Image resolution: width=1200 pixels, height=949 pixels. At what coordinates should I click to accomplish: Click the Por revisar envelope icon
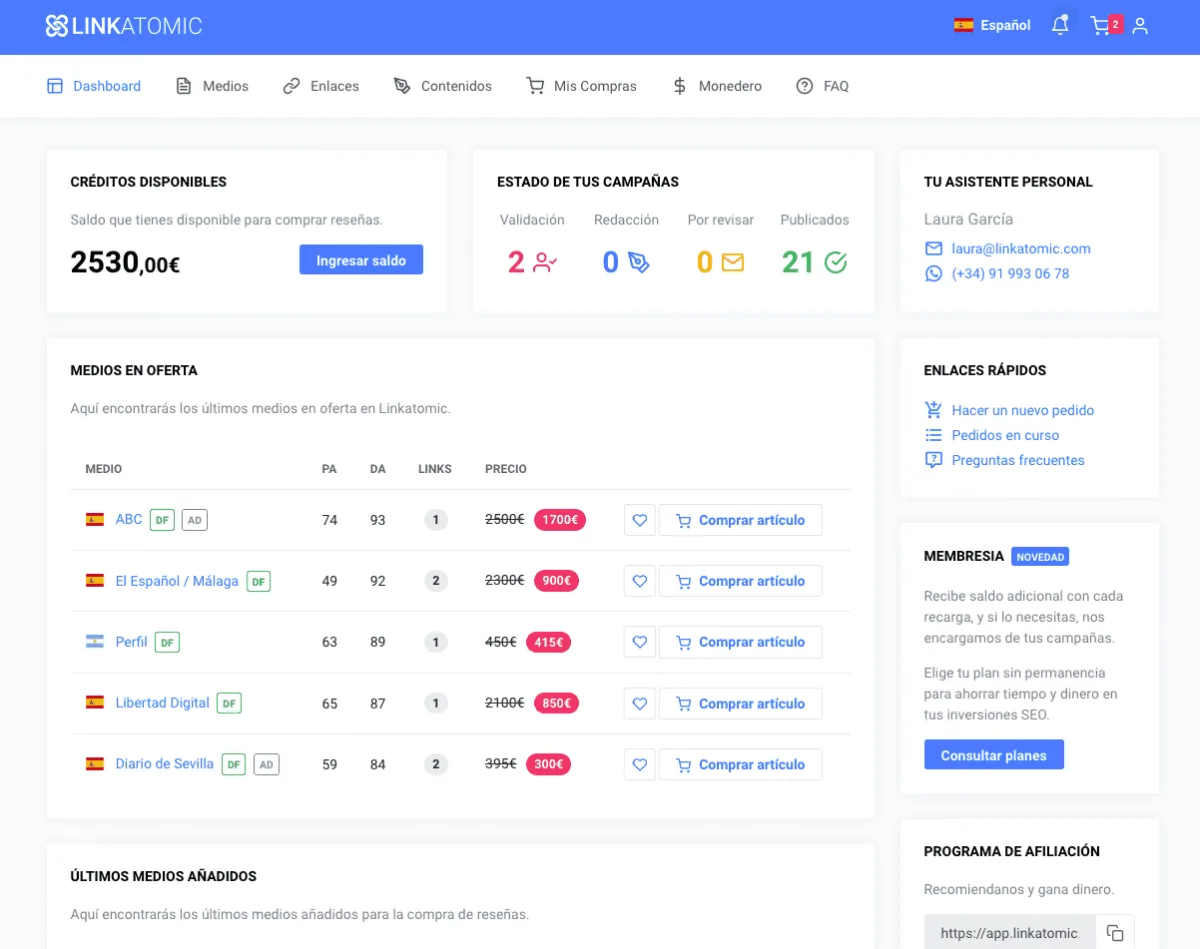coord(733,262)
